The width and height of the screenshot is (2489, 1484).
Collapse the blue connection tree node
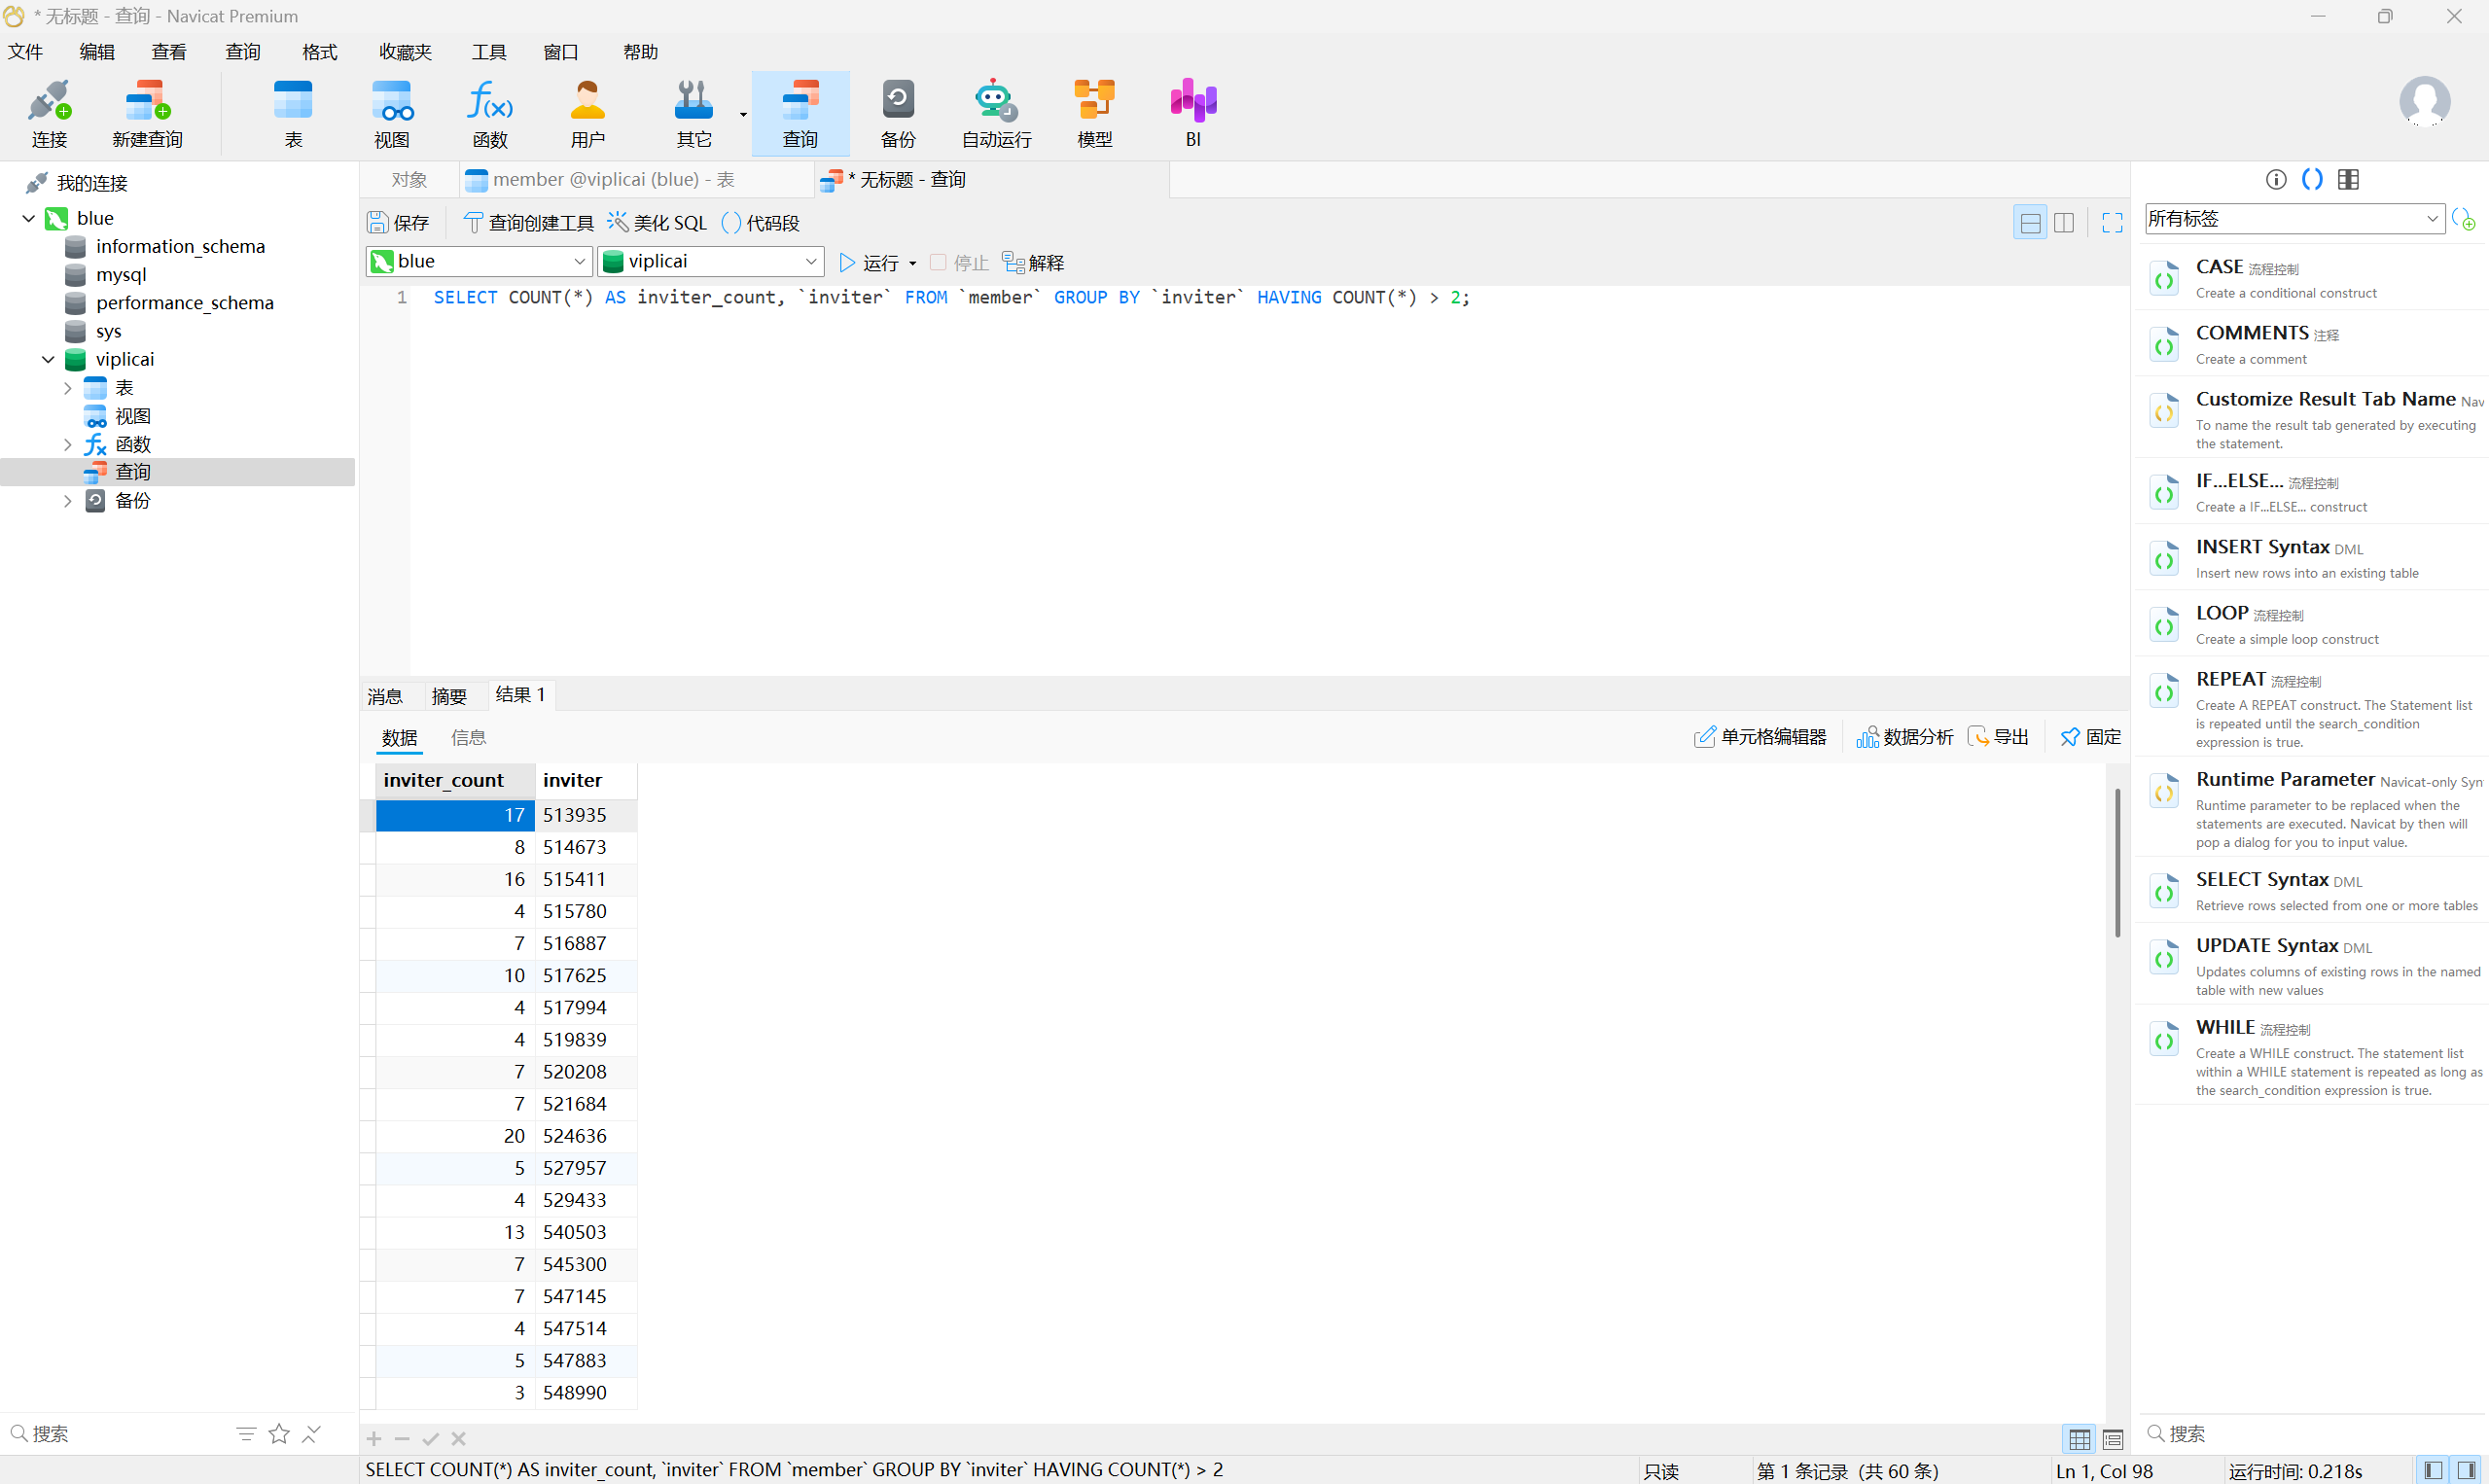pyautogui.click(x=28, y=218)
